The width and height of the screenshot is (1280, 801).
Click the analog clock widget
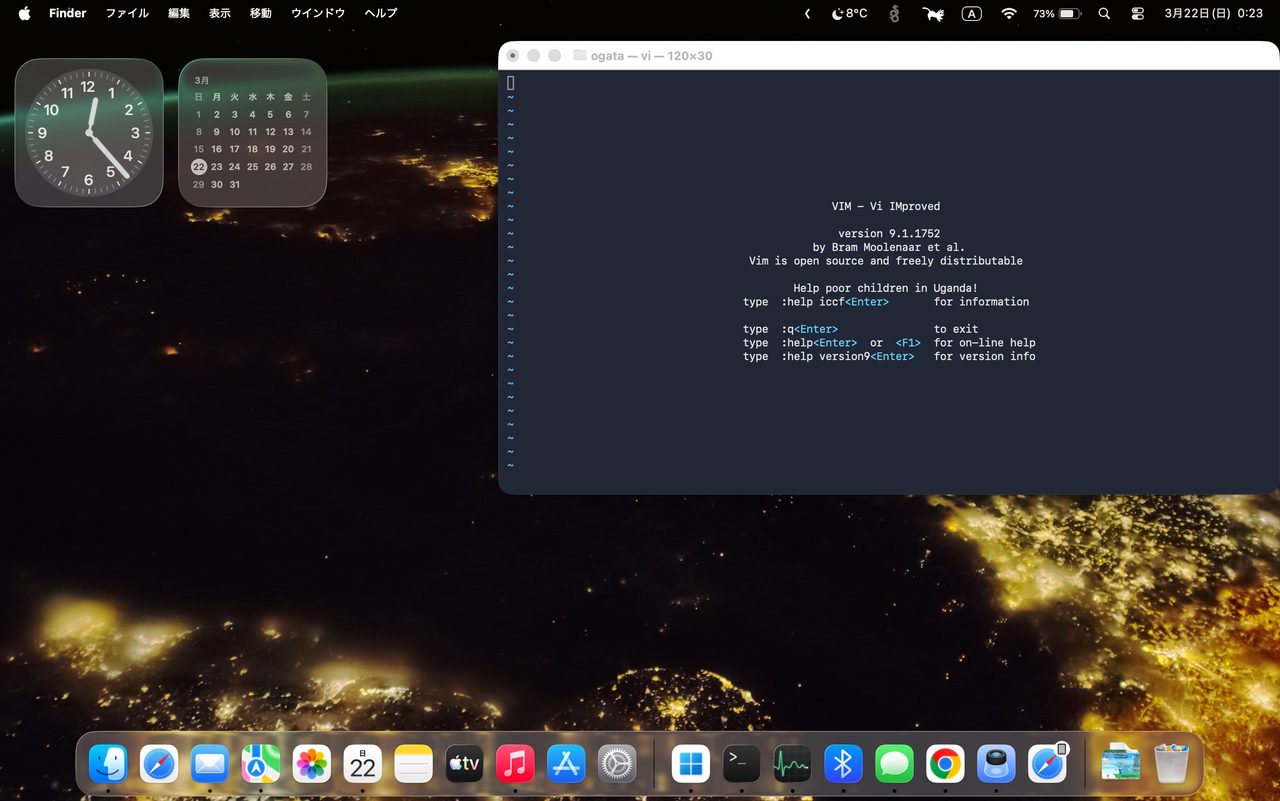(x=89, y=133)
